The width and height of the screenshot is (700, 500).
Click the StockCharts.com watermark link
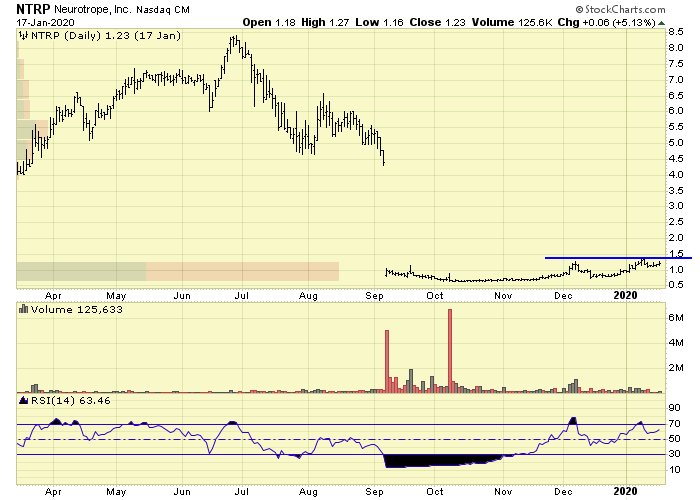pos(621,9)
